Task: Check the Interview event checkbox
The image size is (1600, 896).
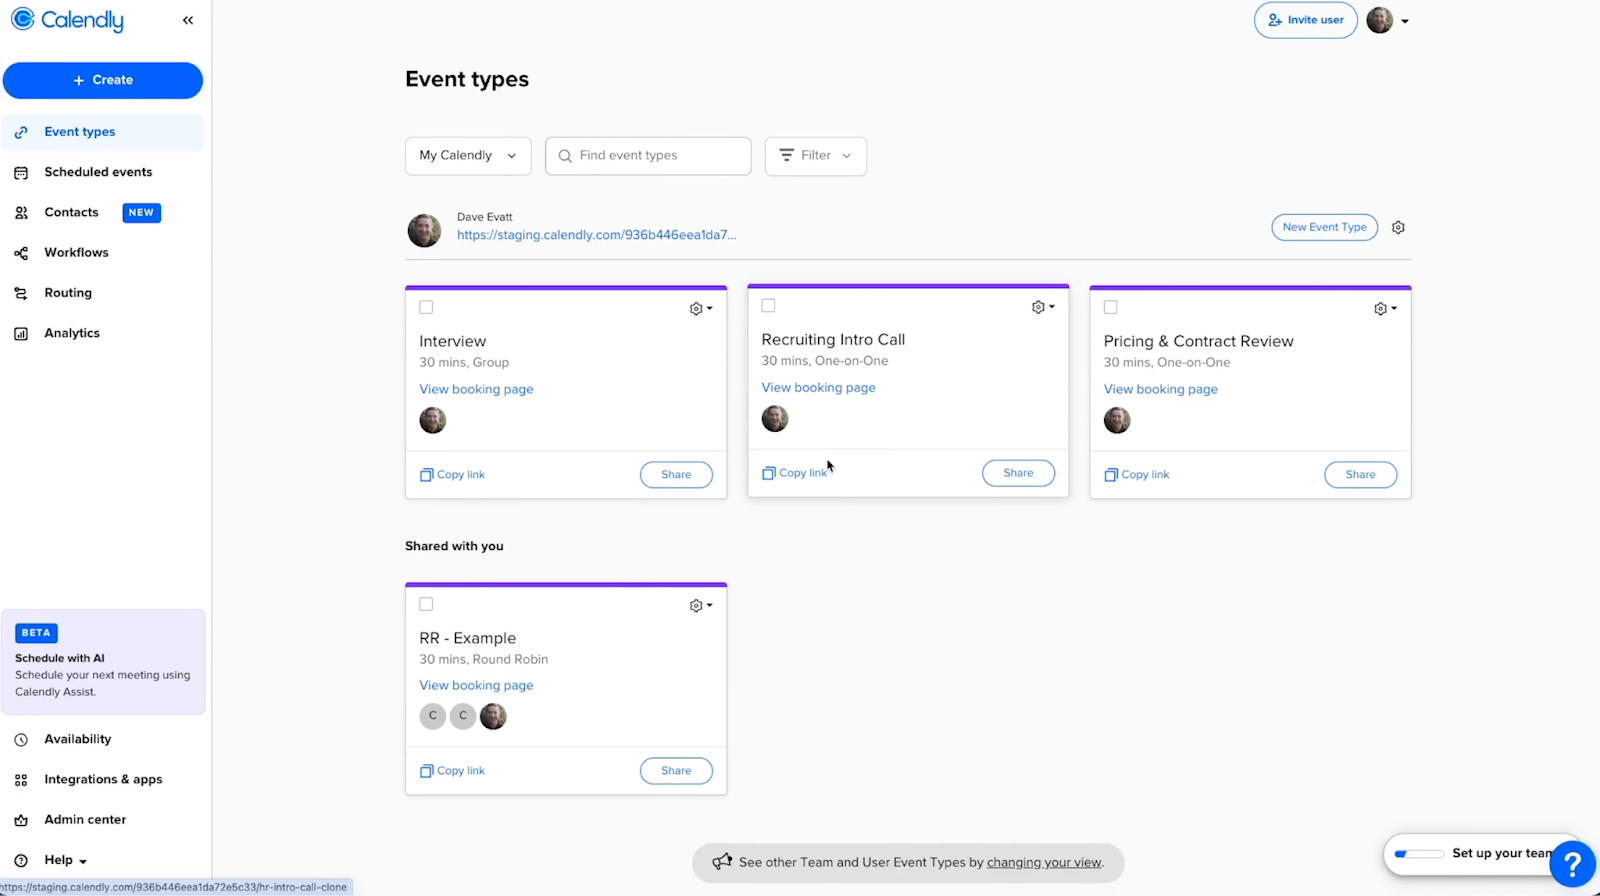Action: 426,308
